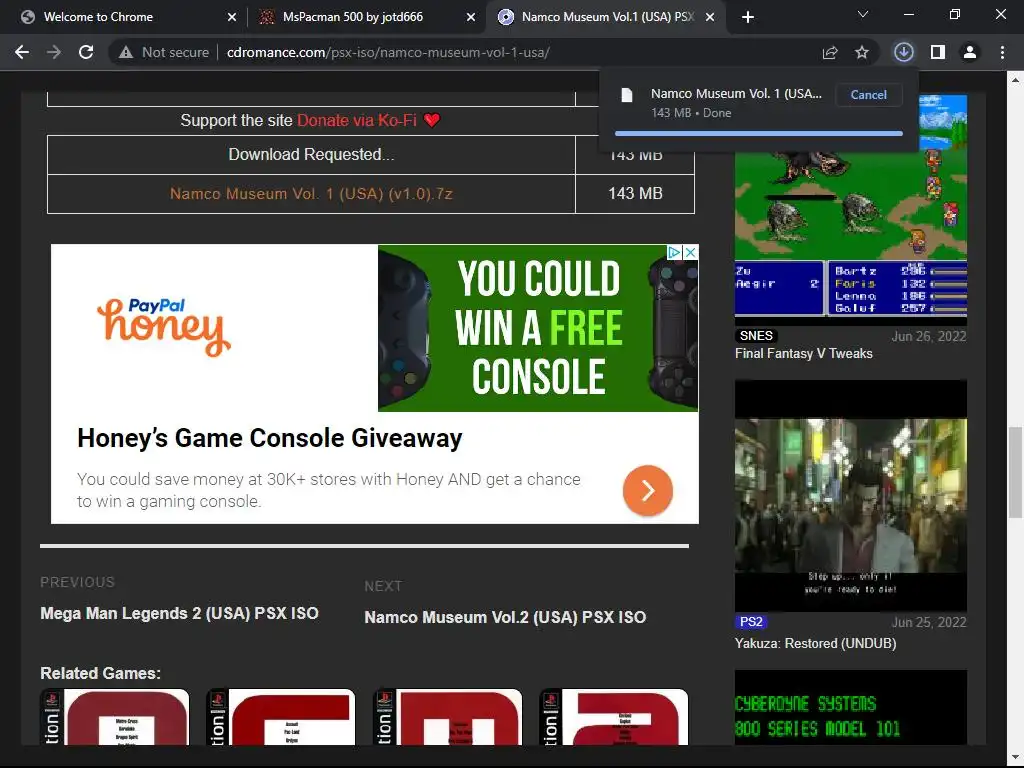Screen dimensions: 1024x768
Task: Open Honey's Game Console Giveaway headline
Action: (269, 438)
